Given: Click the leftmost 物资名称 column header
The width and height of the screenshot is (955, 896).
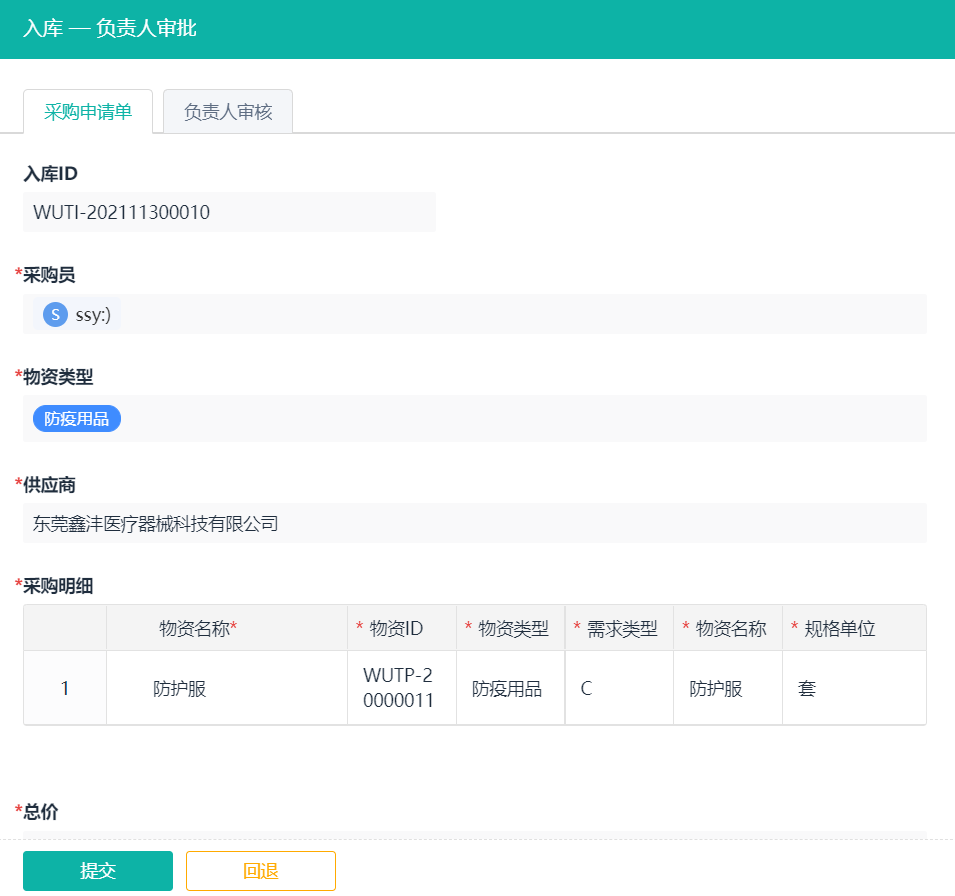Looking at the screenshot, I should pyautogui.click(x=198, y=629).
